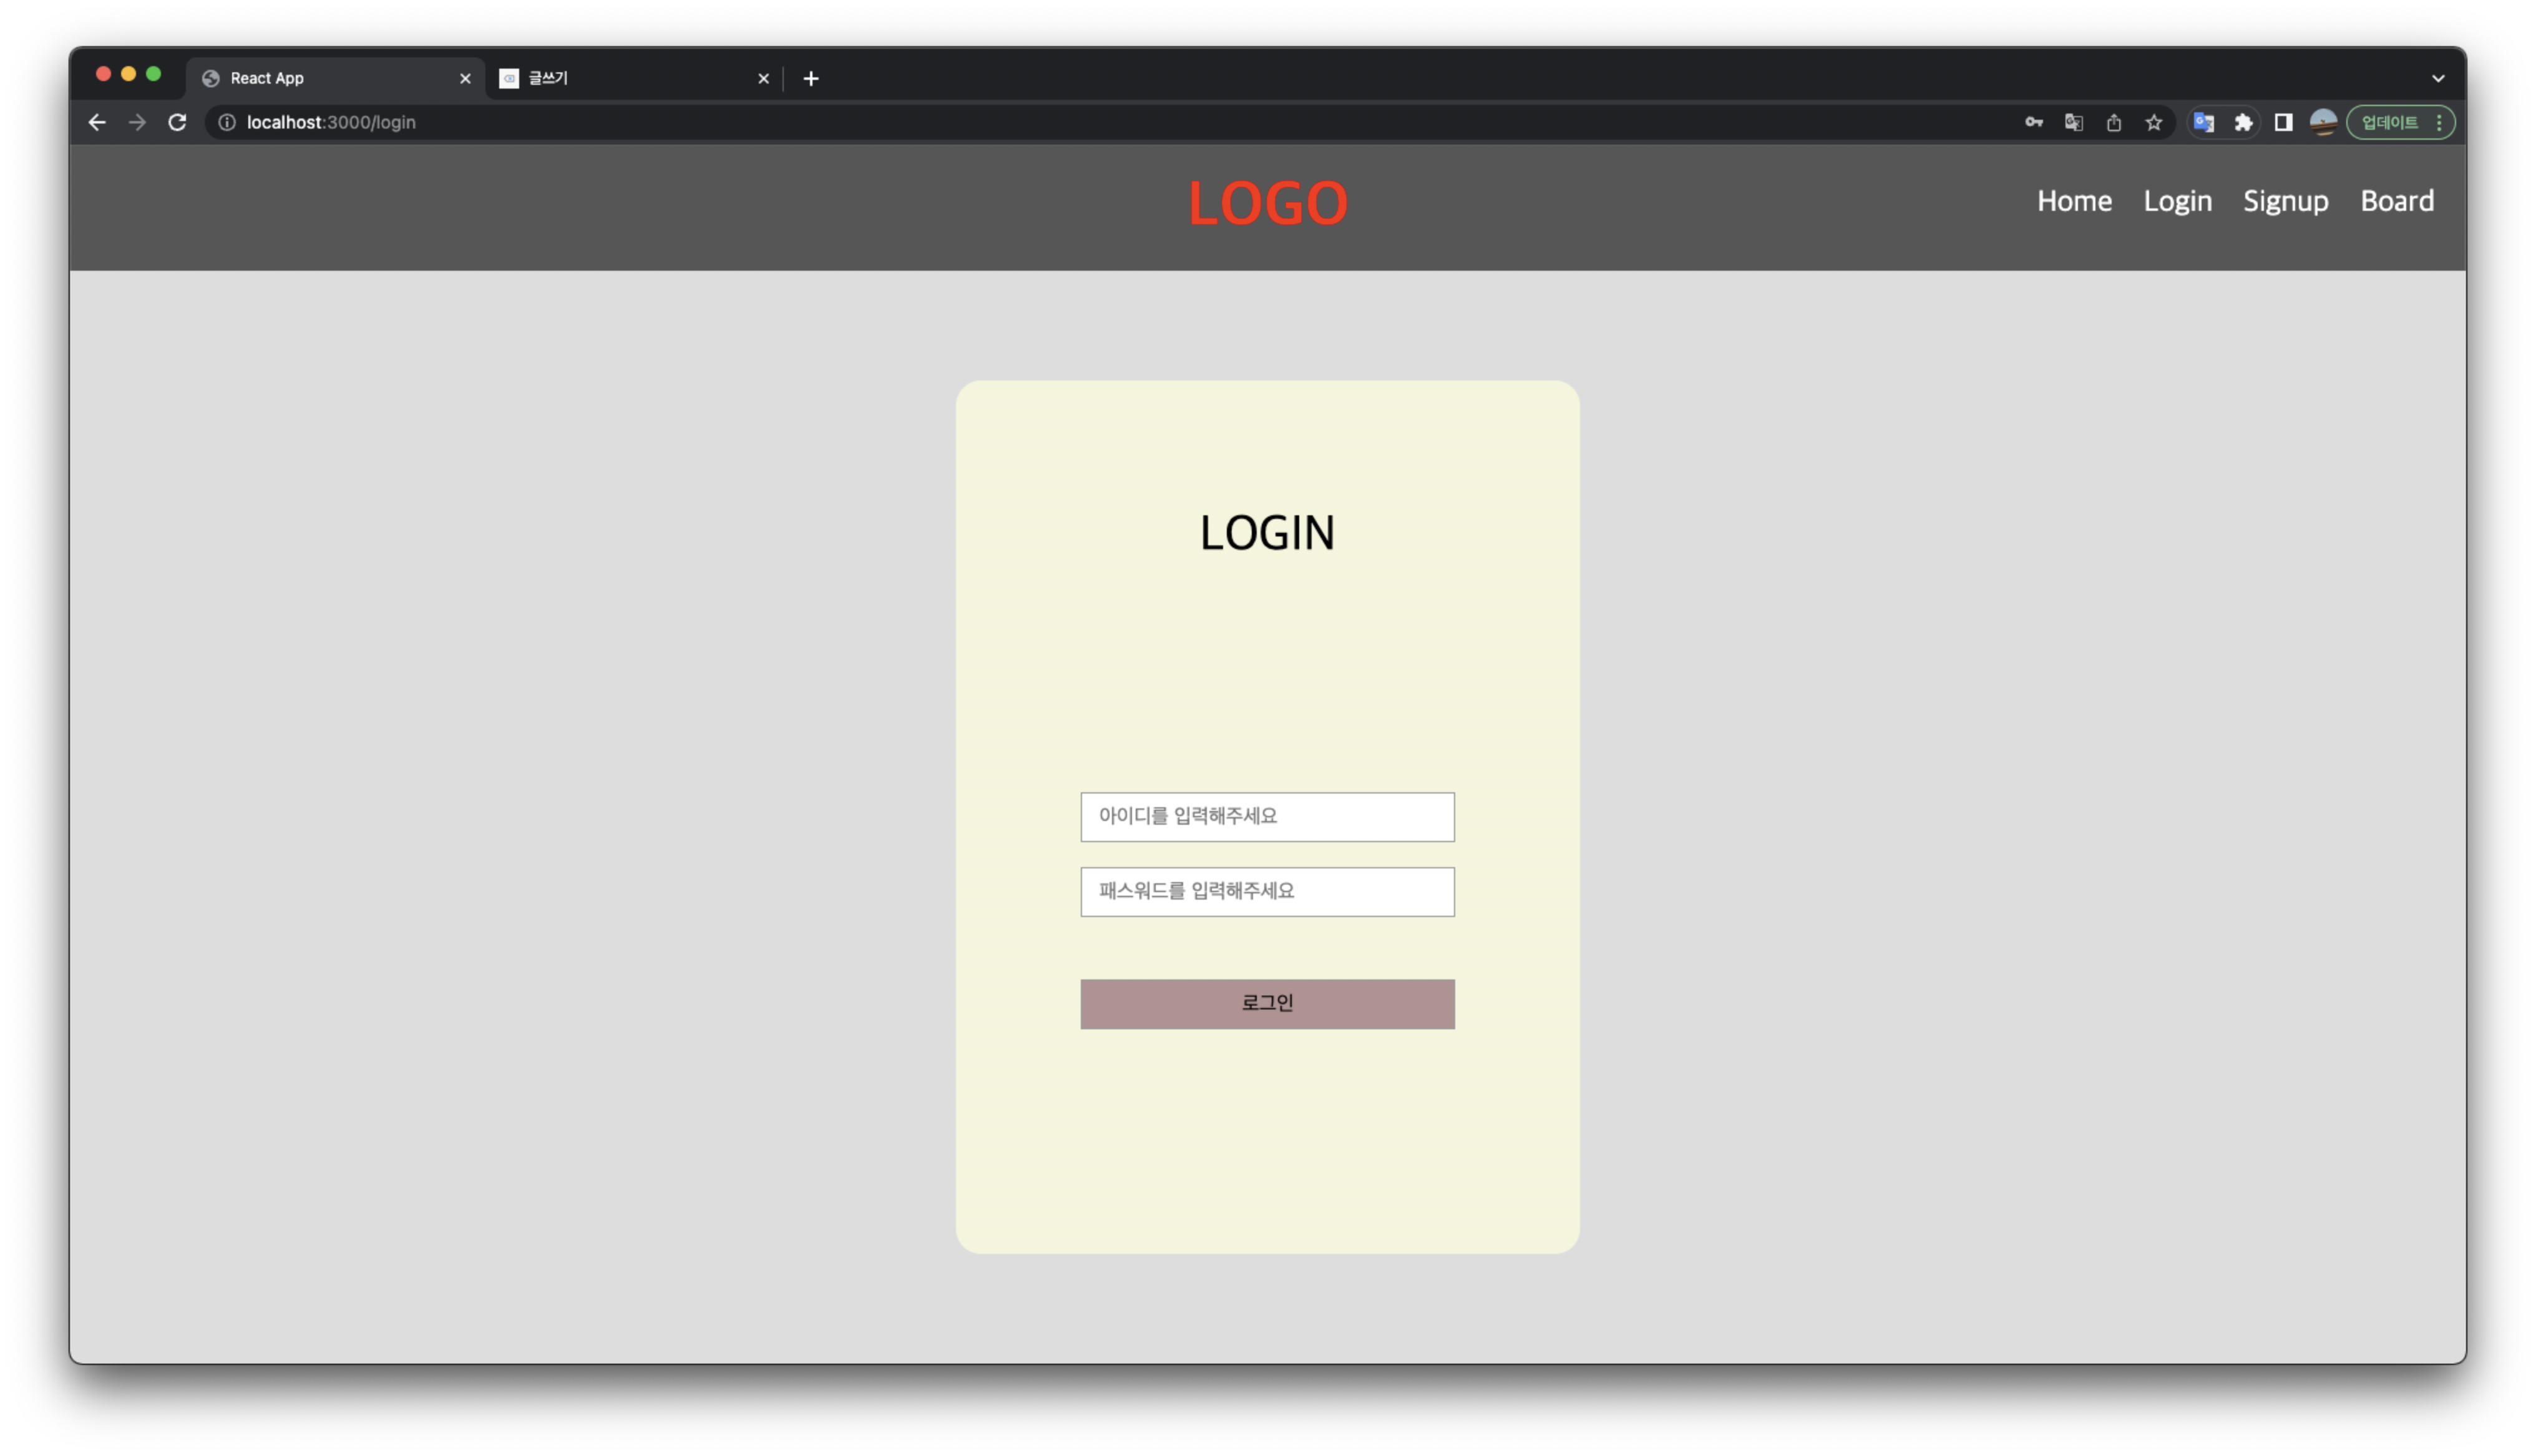
Task: Go to the Board page
Action: 2396,201
